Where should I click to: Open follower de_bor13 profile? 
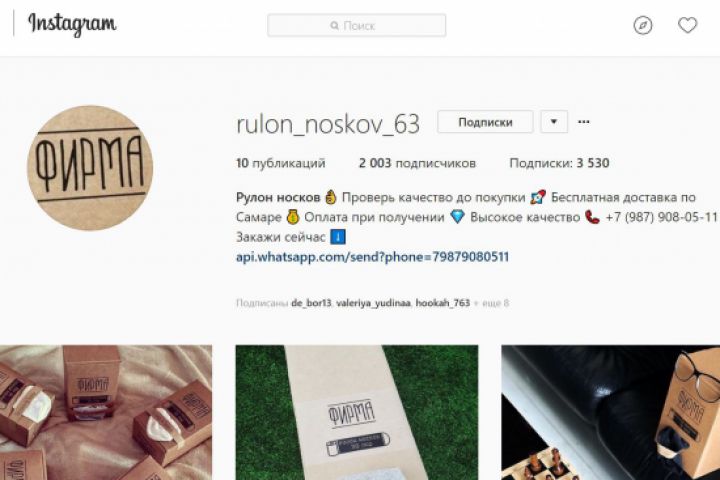click(x=311, y=303)
